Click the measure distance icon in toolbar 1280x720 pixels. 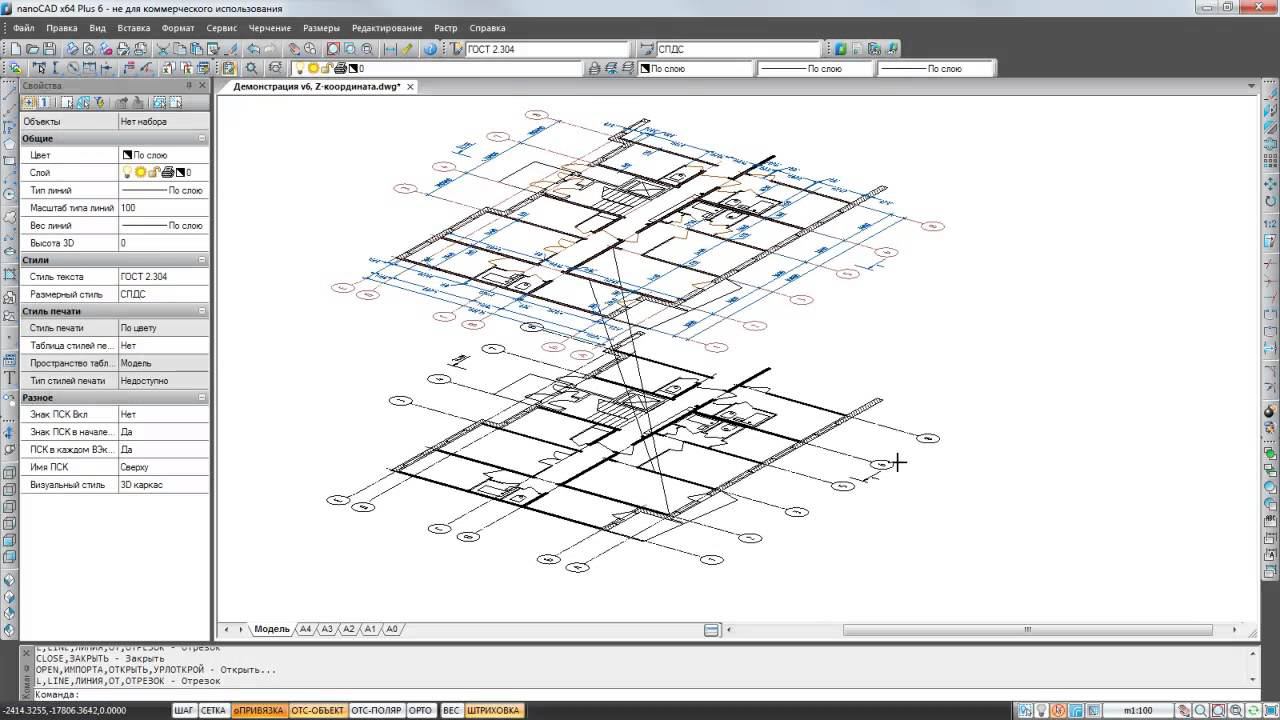[390, 49]
